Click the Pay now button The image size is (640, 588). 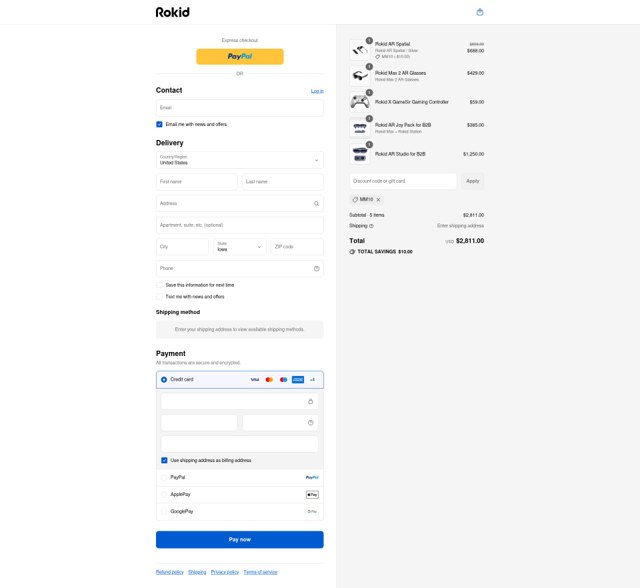pos(240,539)
